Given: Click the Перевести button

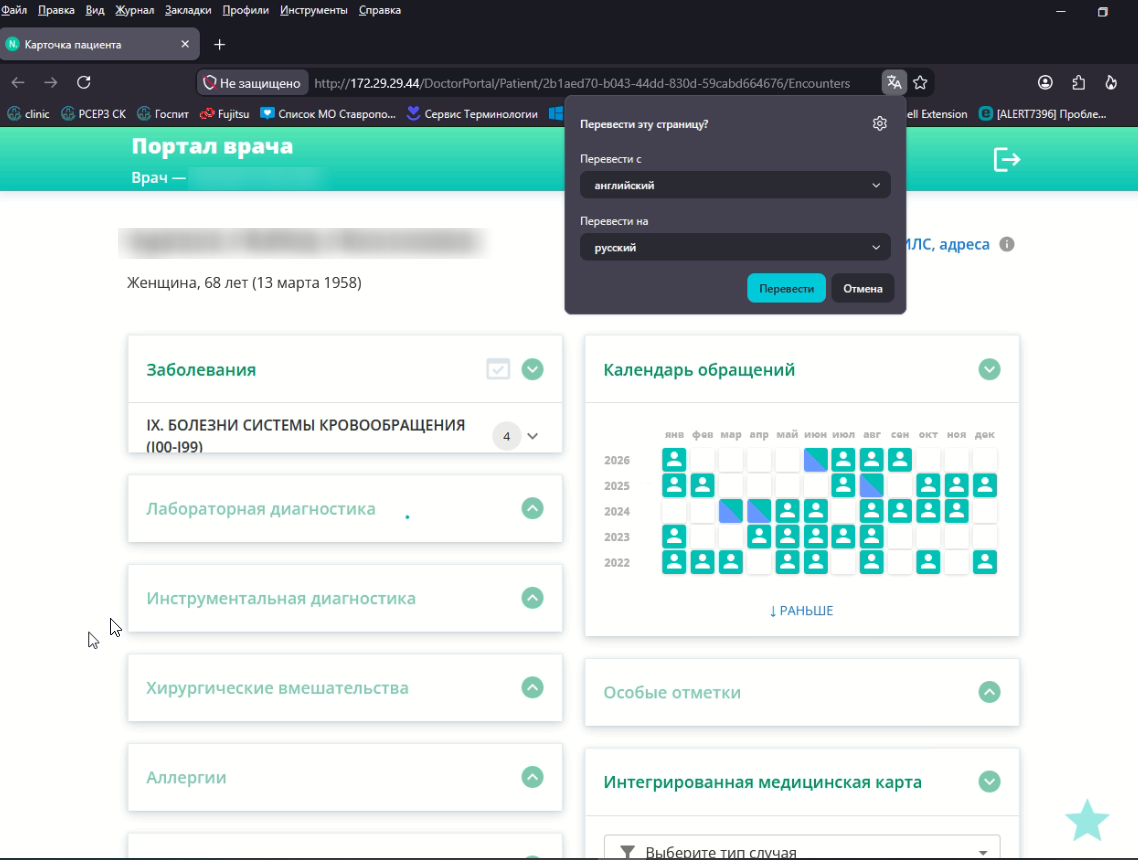Looking at the screenshot, I should [x=787, y=288].
